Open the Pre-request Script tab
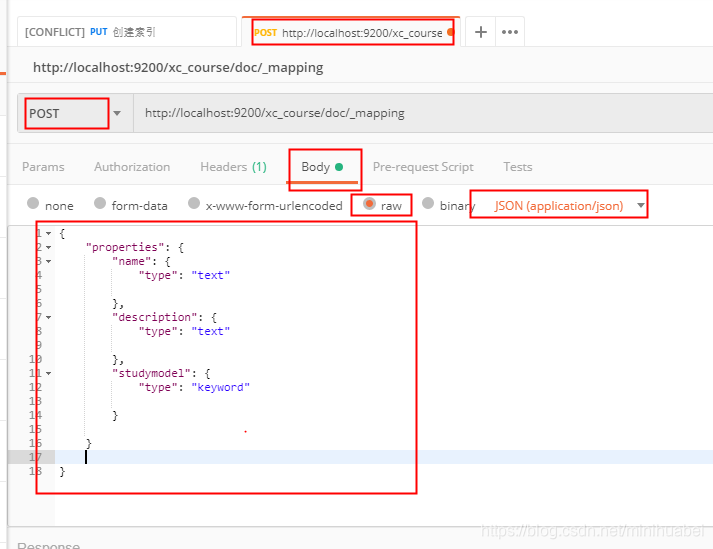 (x=423, y=167)
